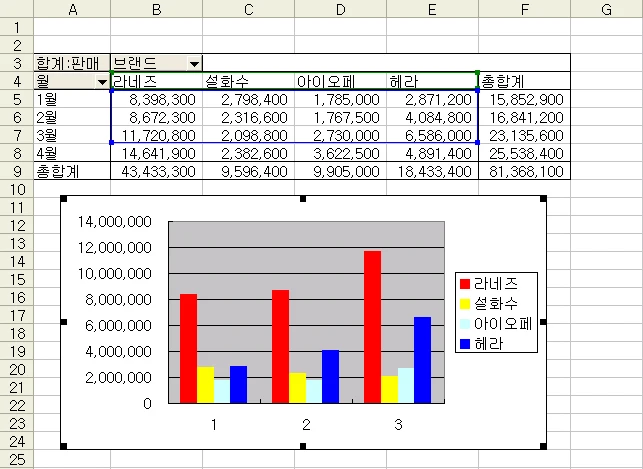Viewport: 643px width, 469px height.
Task: Click cell with value 2,730,000
Action: coord(340,135)
